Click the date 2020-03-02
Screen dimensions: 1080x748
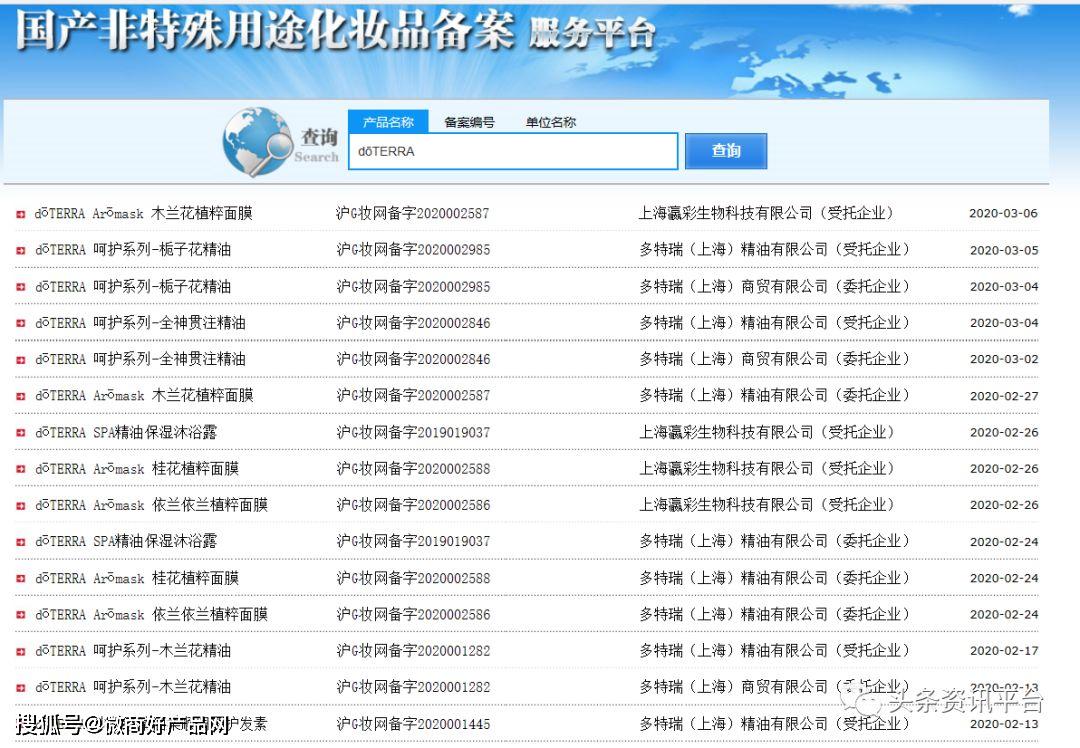(1004, 360)
